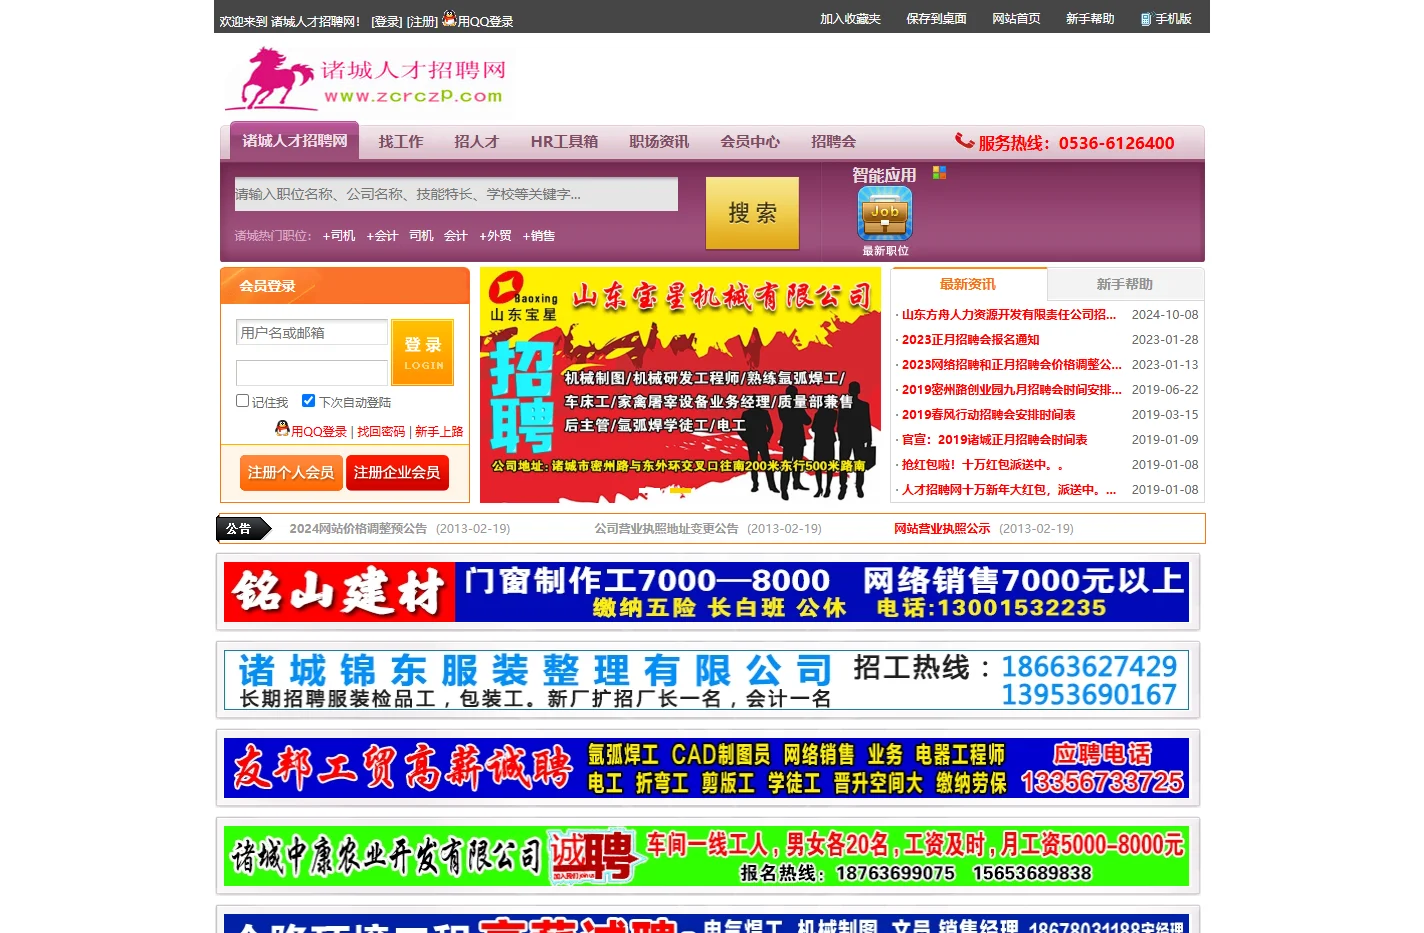1424x933 pixels.
Task: Open news 2023网络招聘和正月招聘会价格调整公
Action: click(x=1011, y=365)
